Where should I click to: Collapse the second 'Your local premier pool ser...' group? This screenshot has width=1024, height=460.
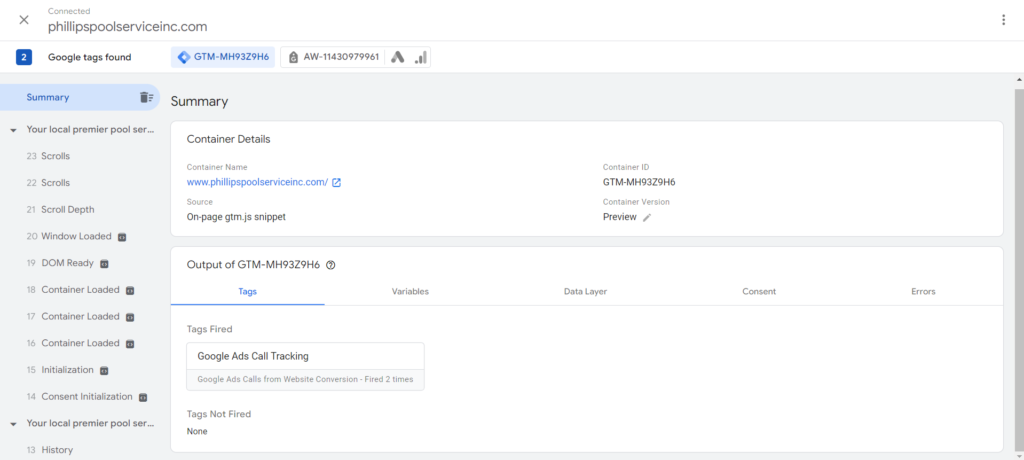point(13,423)
